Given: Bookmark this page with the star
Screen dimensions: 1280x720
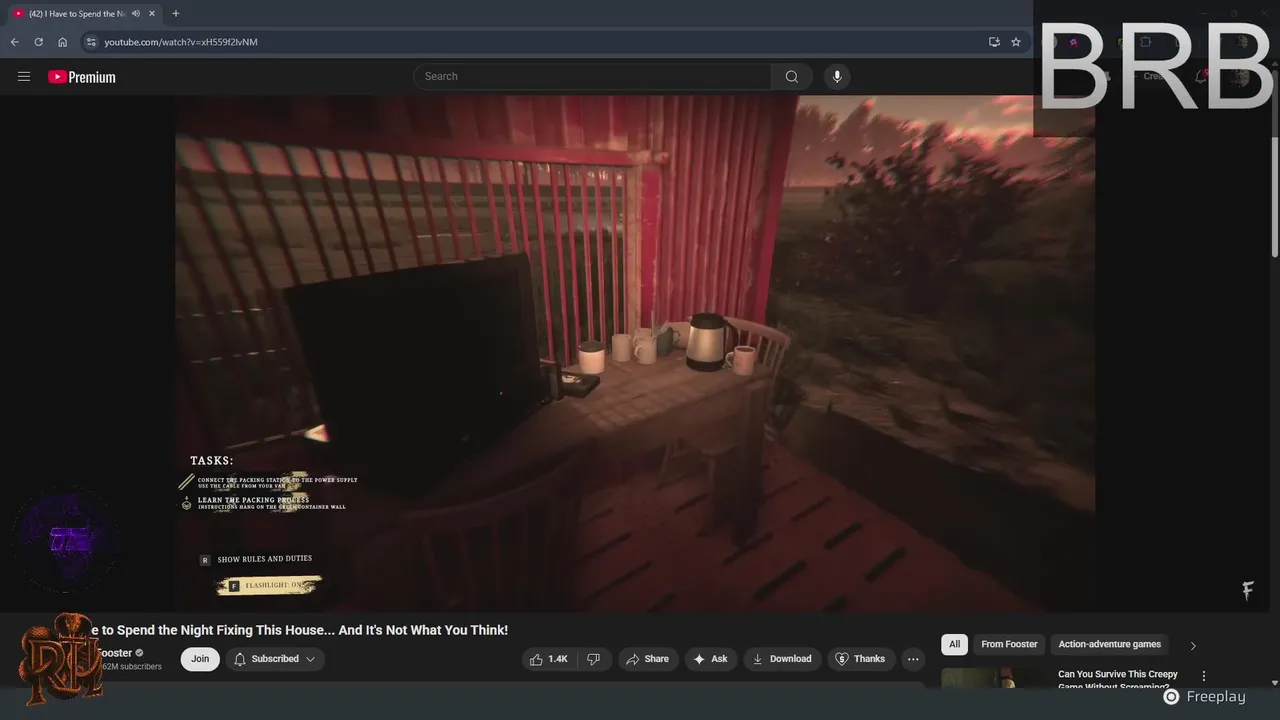Looking at the screenshot, I should tap(1016, 42).
